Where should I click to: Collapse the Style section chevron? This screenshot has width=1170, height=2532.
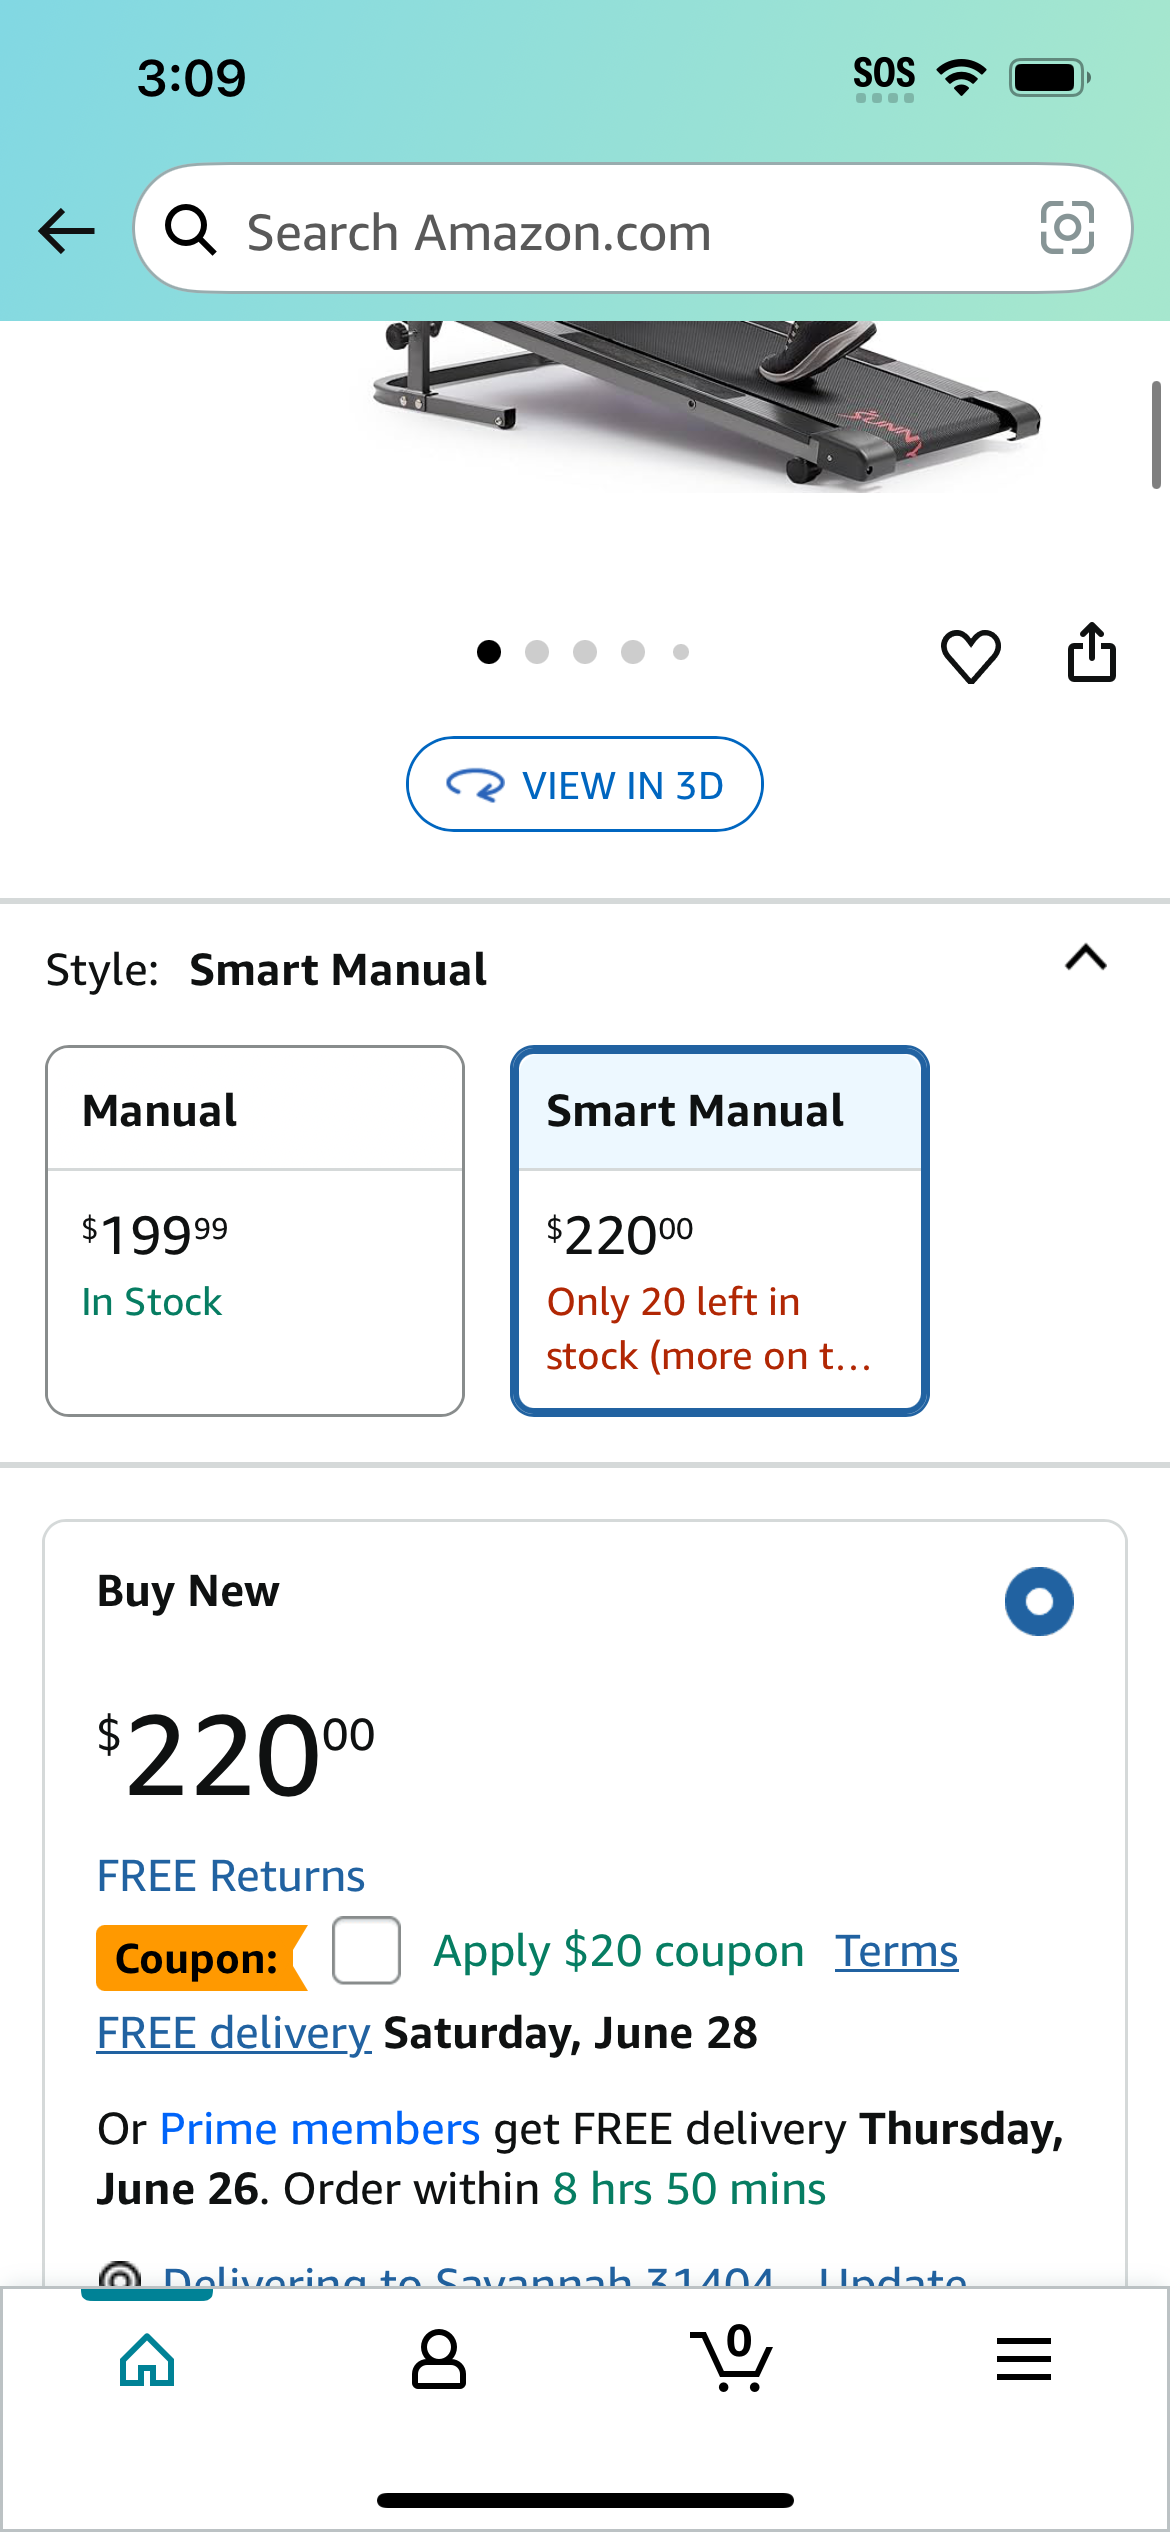click(1086, 958)
